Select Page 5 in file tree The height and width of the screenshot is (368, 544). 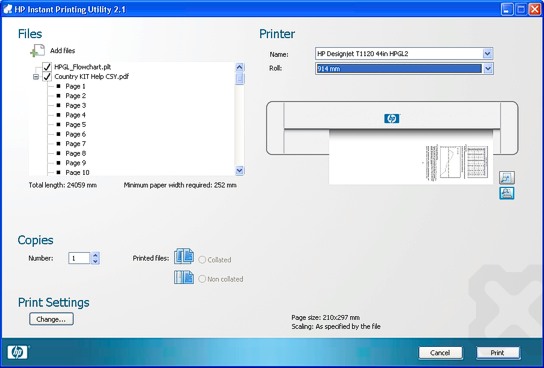75,125
